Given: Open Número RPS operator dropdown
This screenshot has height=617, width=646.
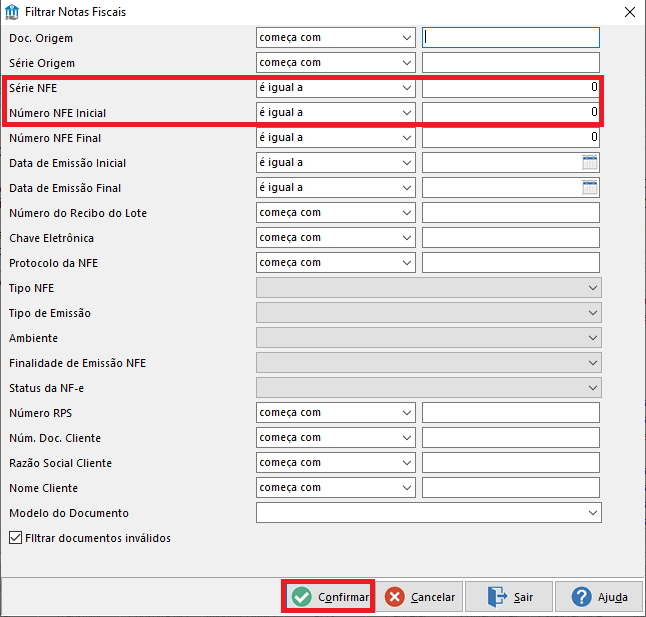Looking at the screenshot, I should click(335, 413).
